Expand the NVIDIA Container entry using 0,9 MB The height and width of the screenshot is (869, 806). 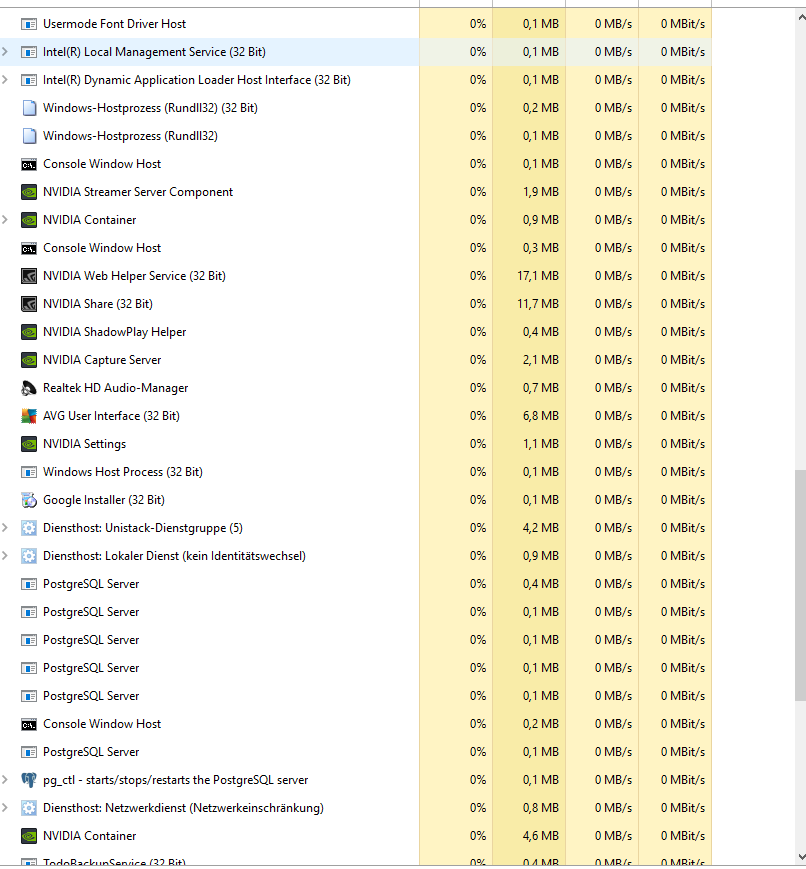point(5,220)
